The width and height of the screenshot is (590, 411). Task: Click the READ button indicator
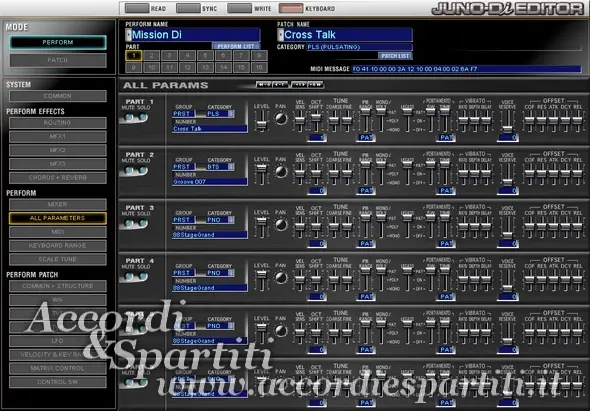click(x=137, y=8)
